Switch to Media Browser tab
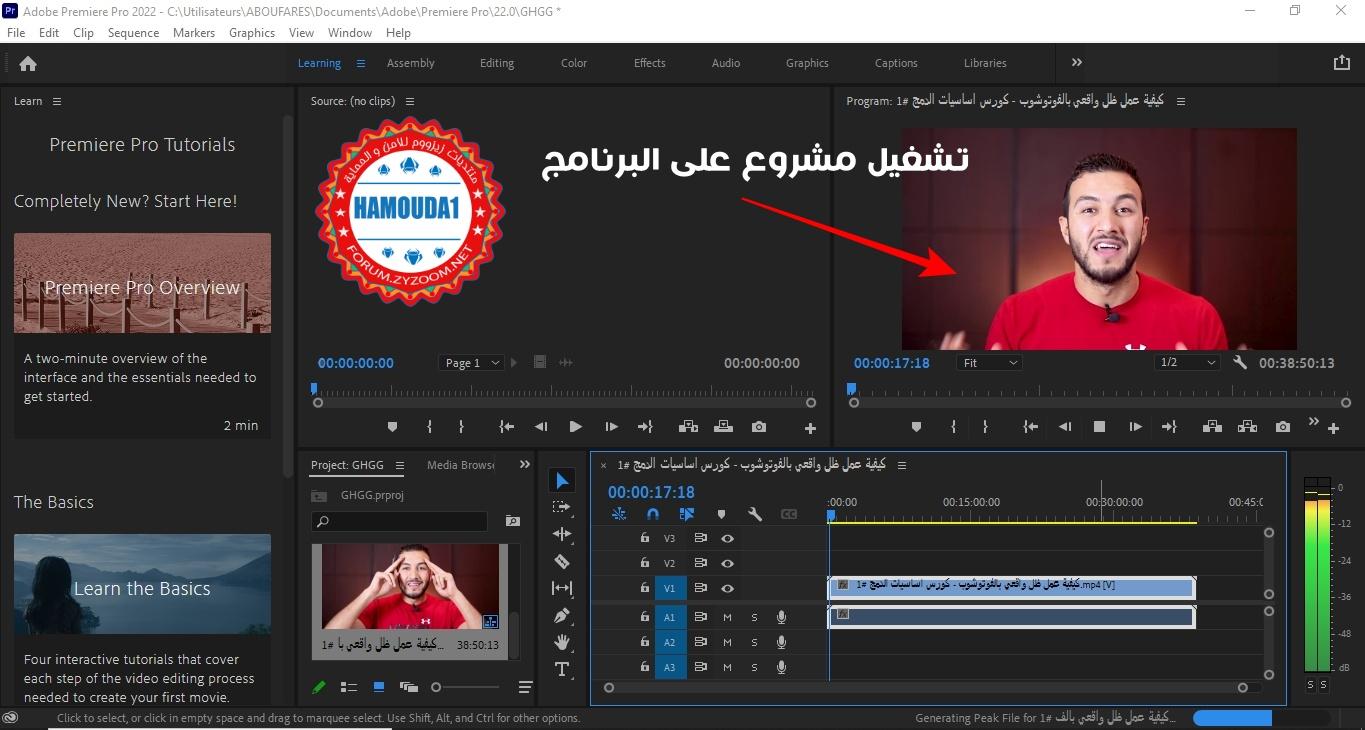1365x730 pixels. click(x=461, y=465)
